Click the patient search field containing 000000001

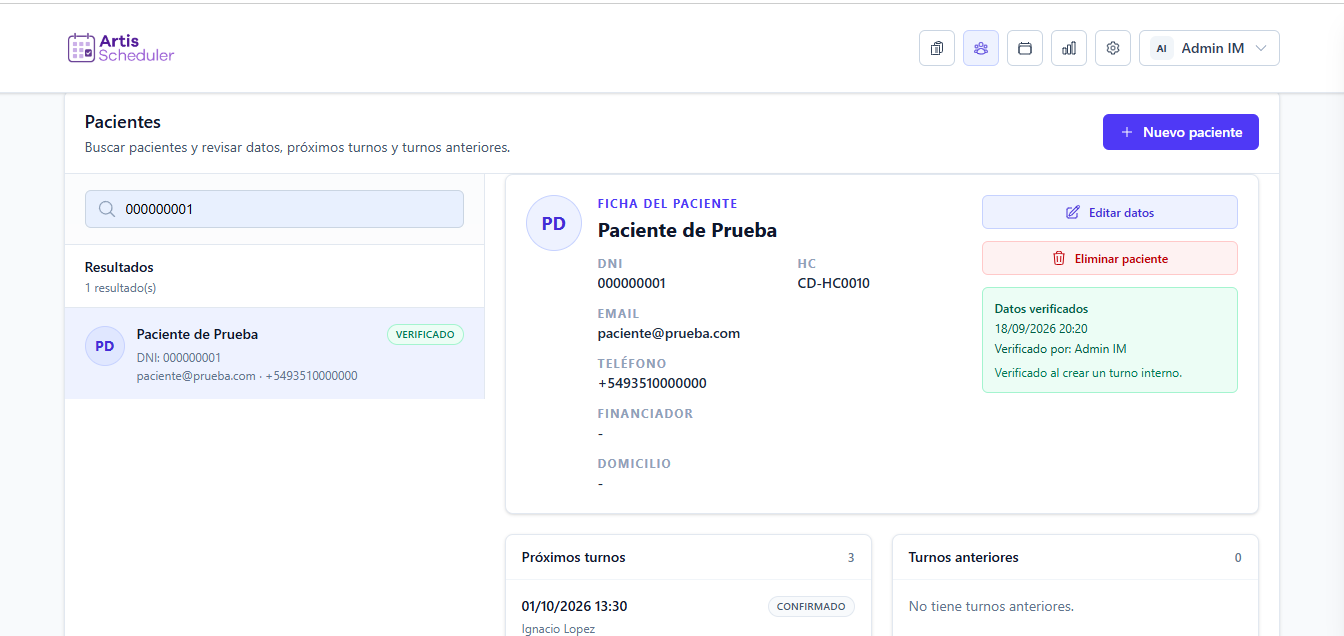[x=274, y=209]
